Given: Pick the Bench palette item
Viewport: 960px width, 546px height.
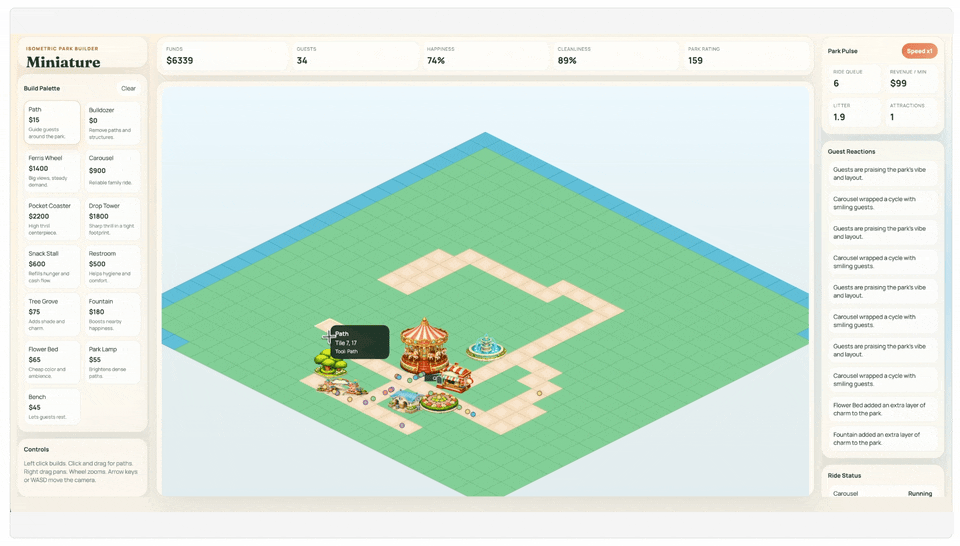Looking at the screenshot, I should click(52, 406).
